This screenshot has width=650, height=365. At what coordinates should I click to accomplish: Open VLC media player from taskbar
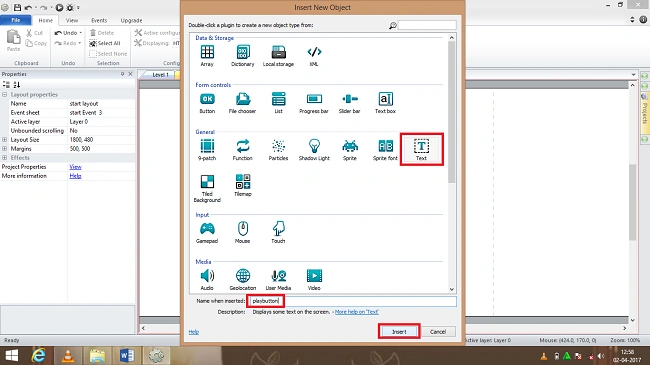pos(68,355)
